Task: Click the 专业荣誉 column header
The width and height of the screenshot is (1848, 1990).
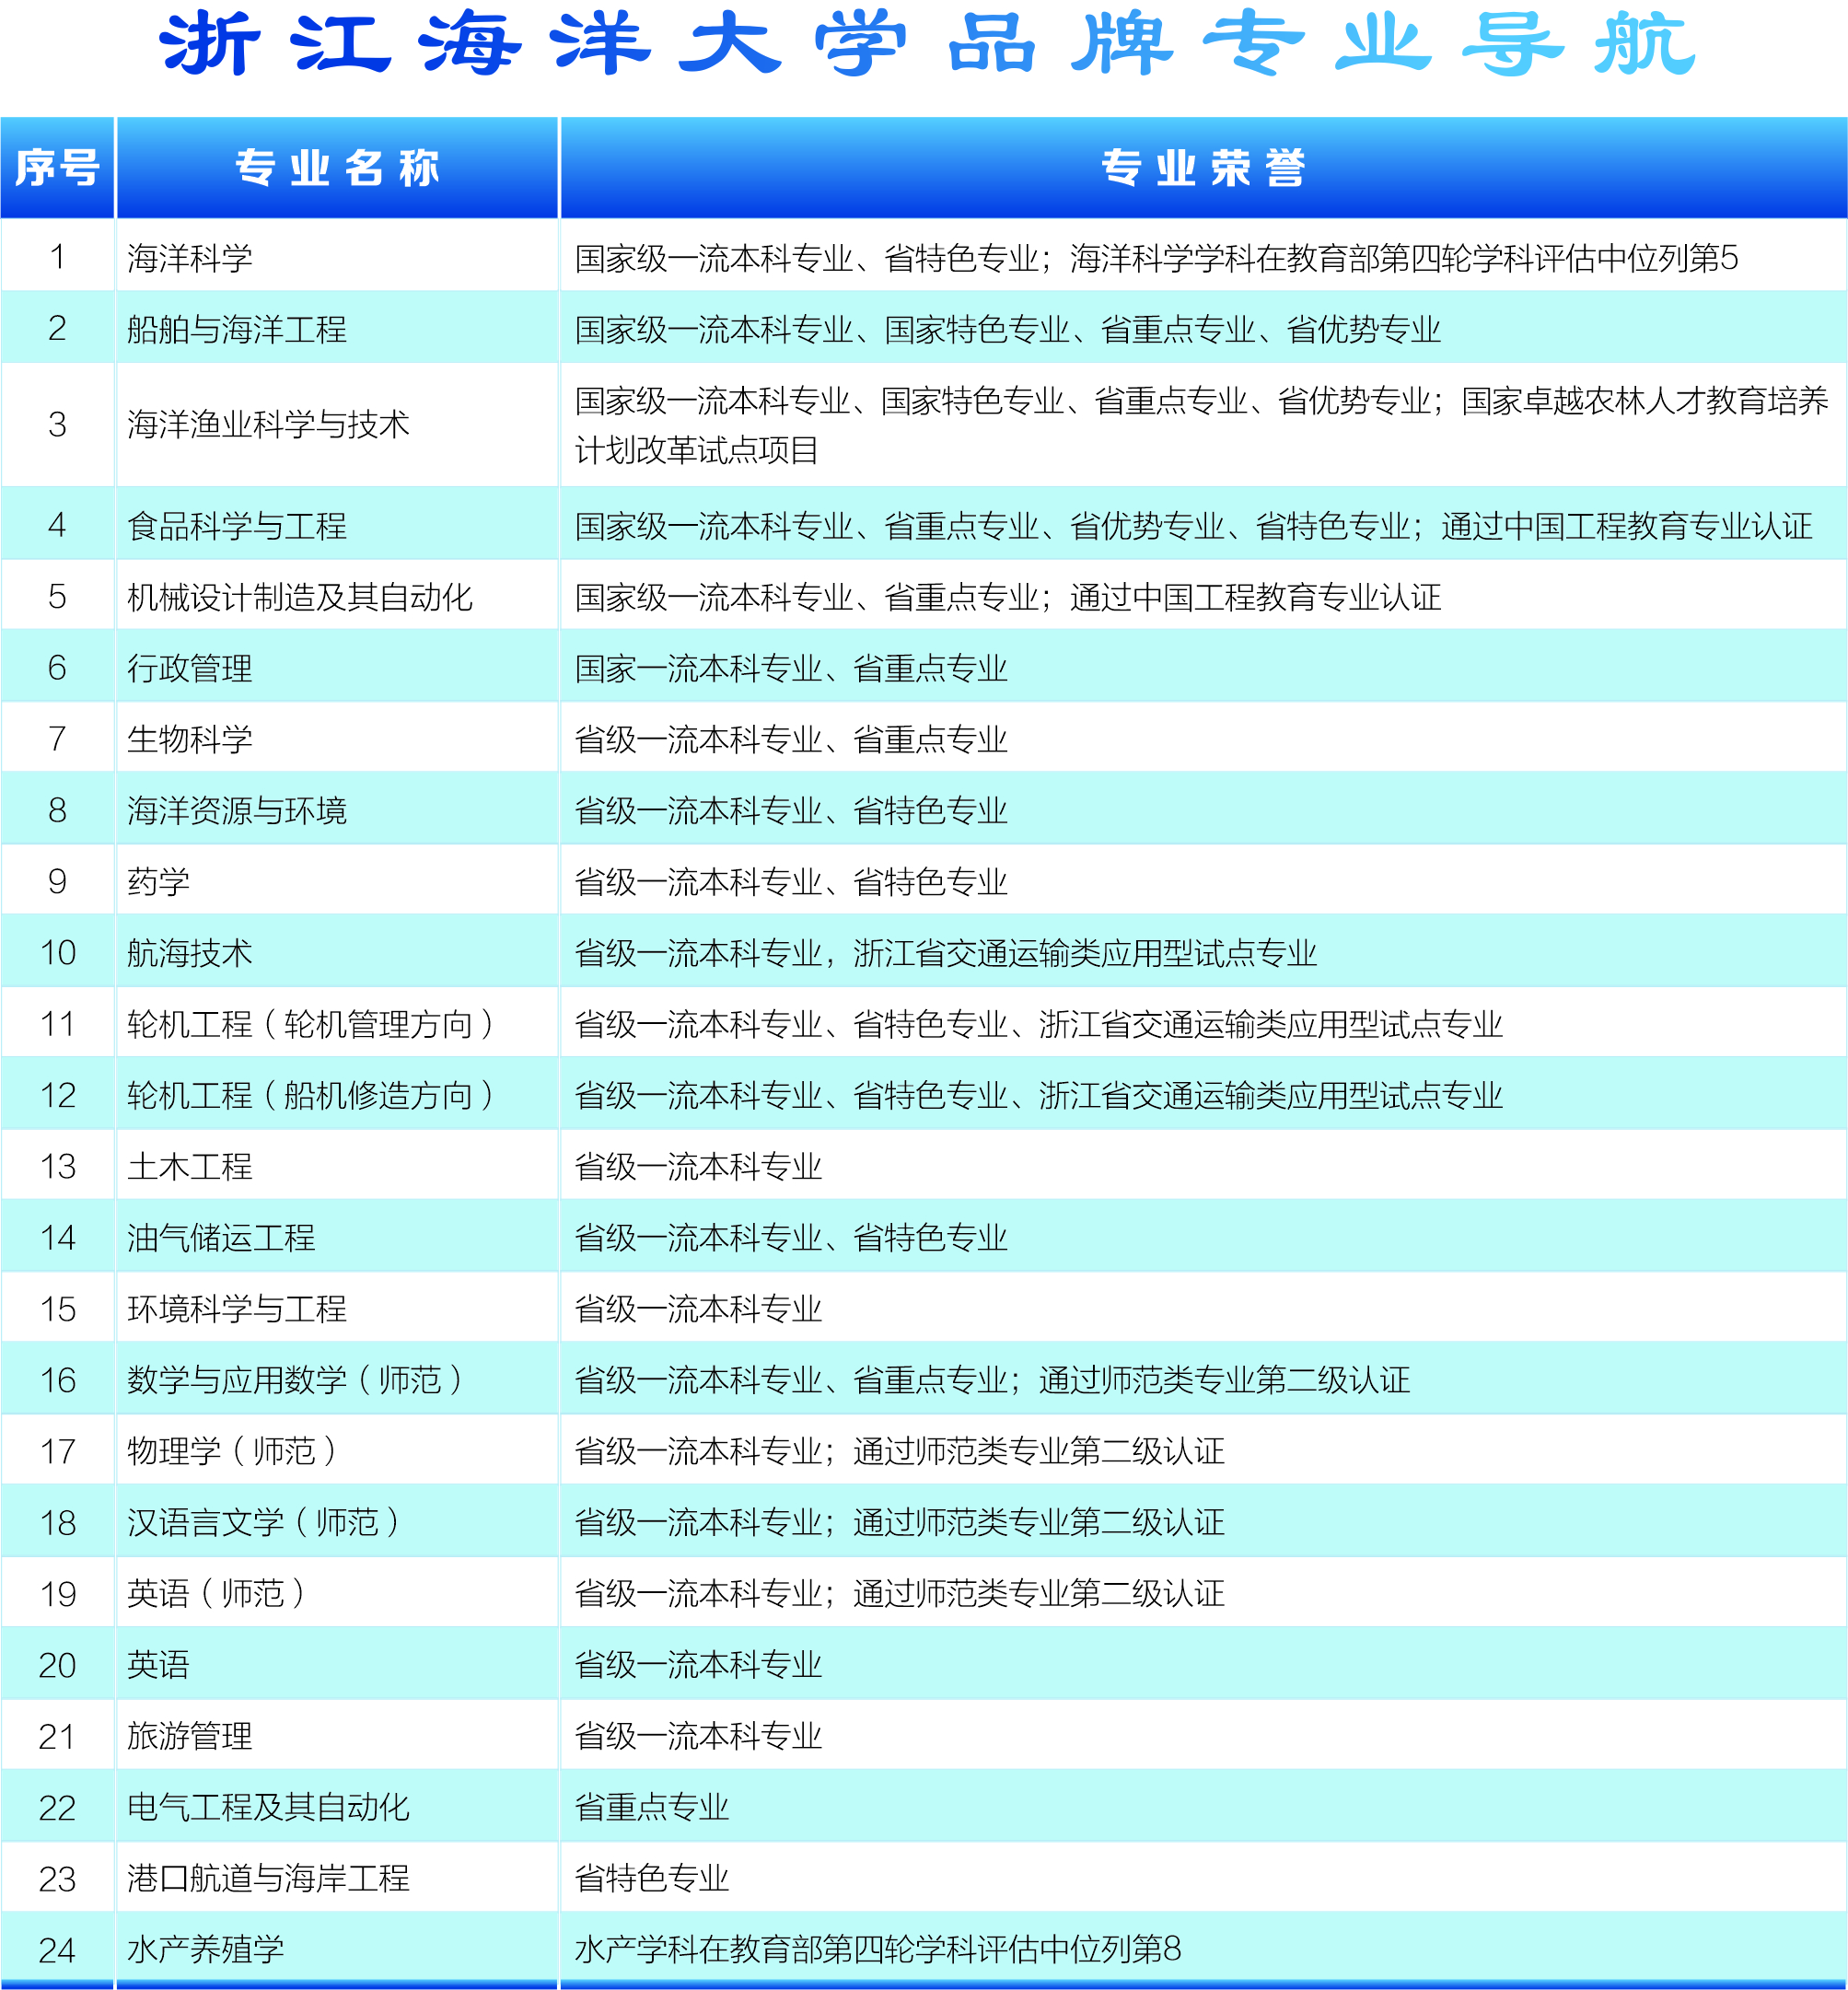Action: 1203,168
